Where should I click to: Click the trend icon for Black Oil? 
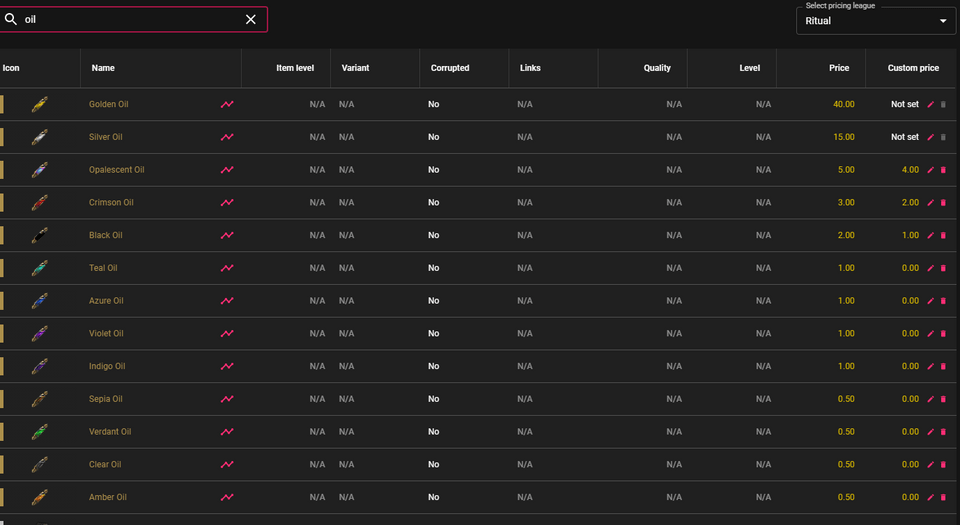(x=227, y=235)
